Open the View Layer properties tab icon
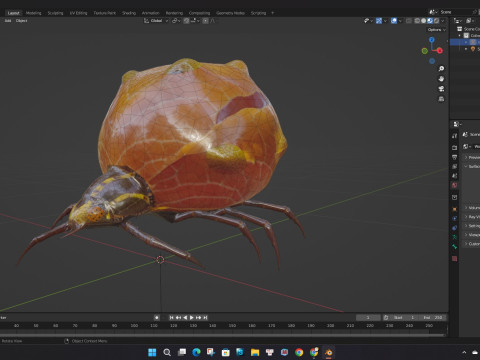This screenshot has height=360, width=480. pos(455,166)
